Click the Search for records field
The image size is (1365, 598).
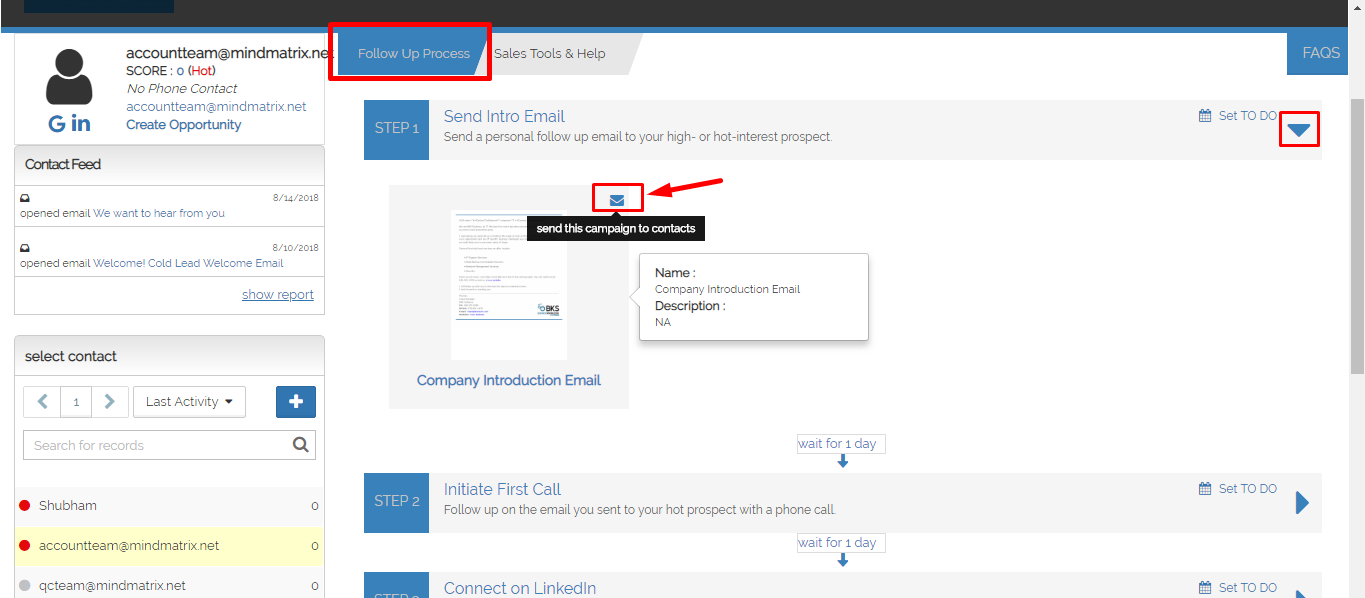[x=160, y=445]
